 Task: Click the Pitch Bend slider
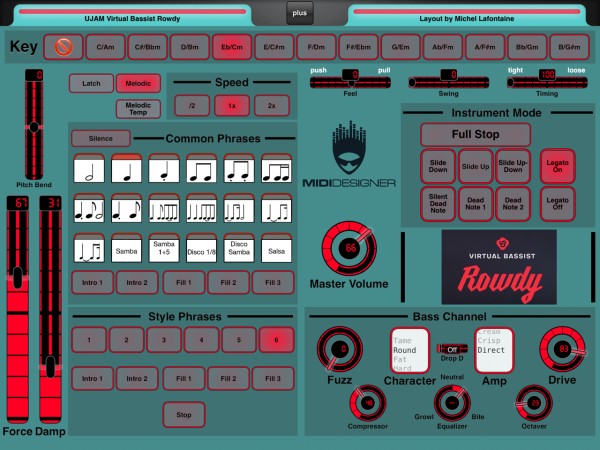point(34,124)
